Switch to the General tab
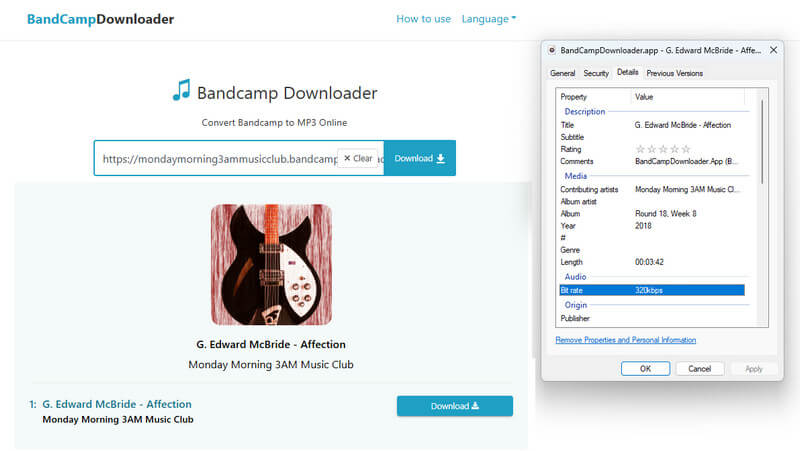 pos(563,73)
